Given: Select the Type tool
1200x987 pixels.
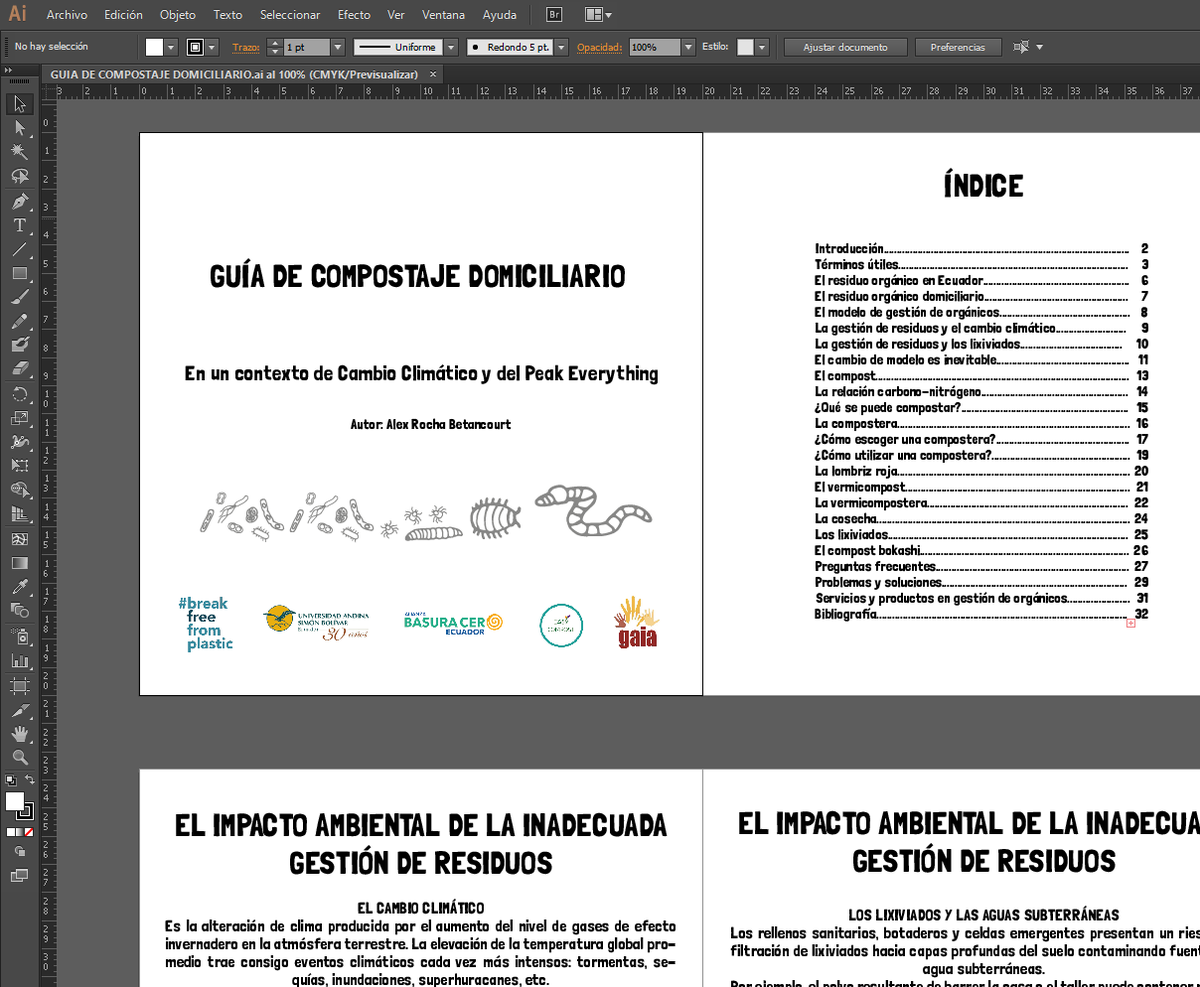Looking at the screenshot, I should 19,225.
